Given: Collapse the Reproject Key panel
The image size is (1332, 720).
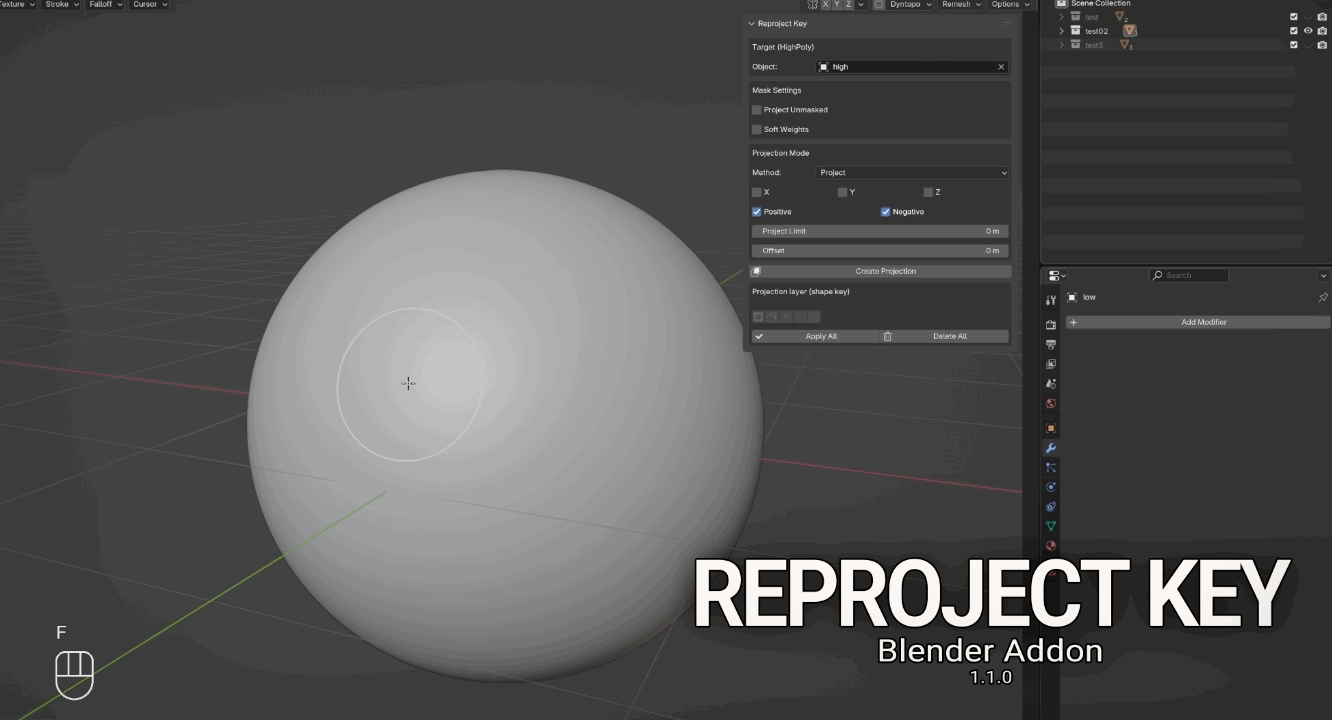Looking at the screenshot, I should (751, 23).
